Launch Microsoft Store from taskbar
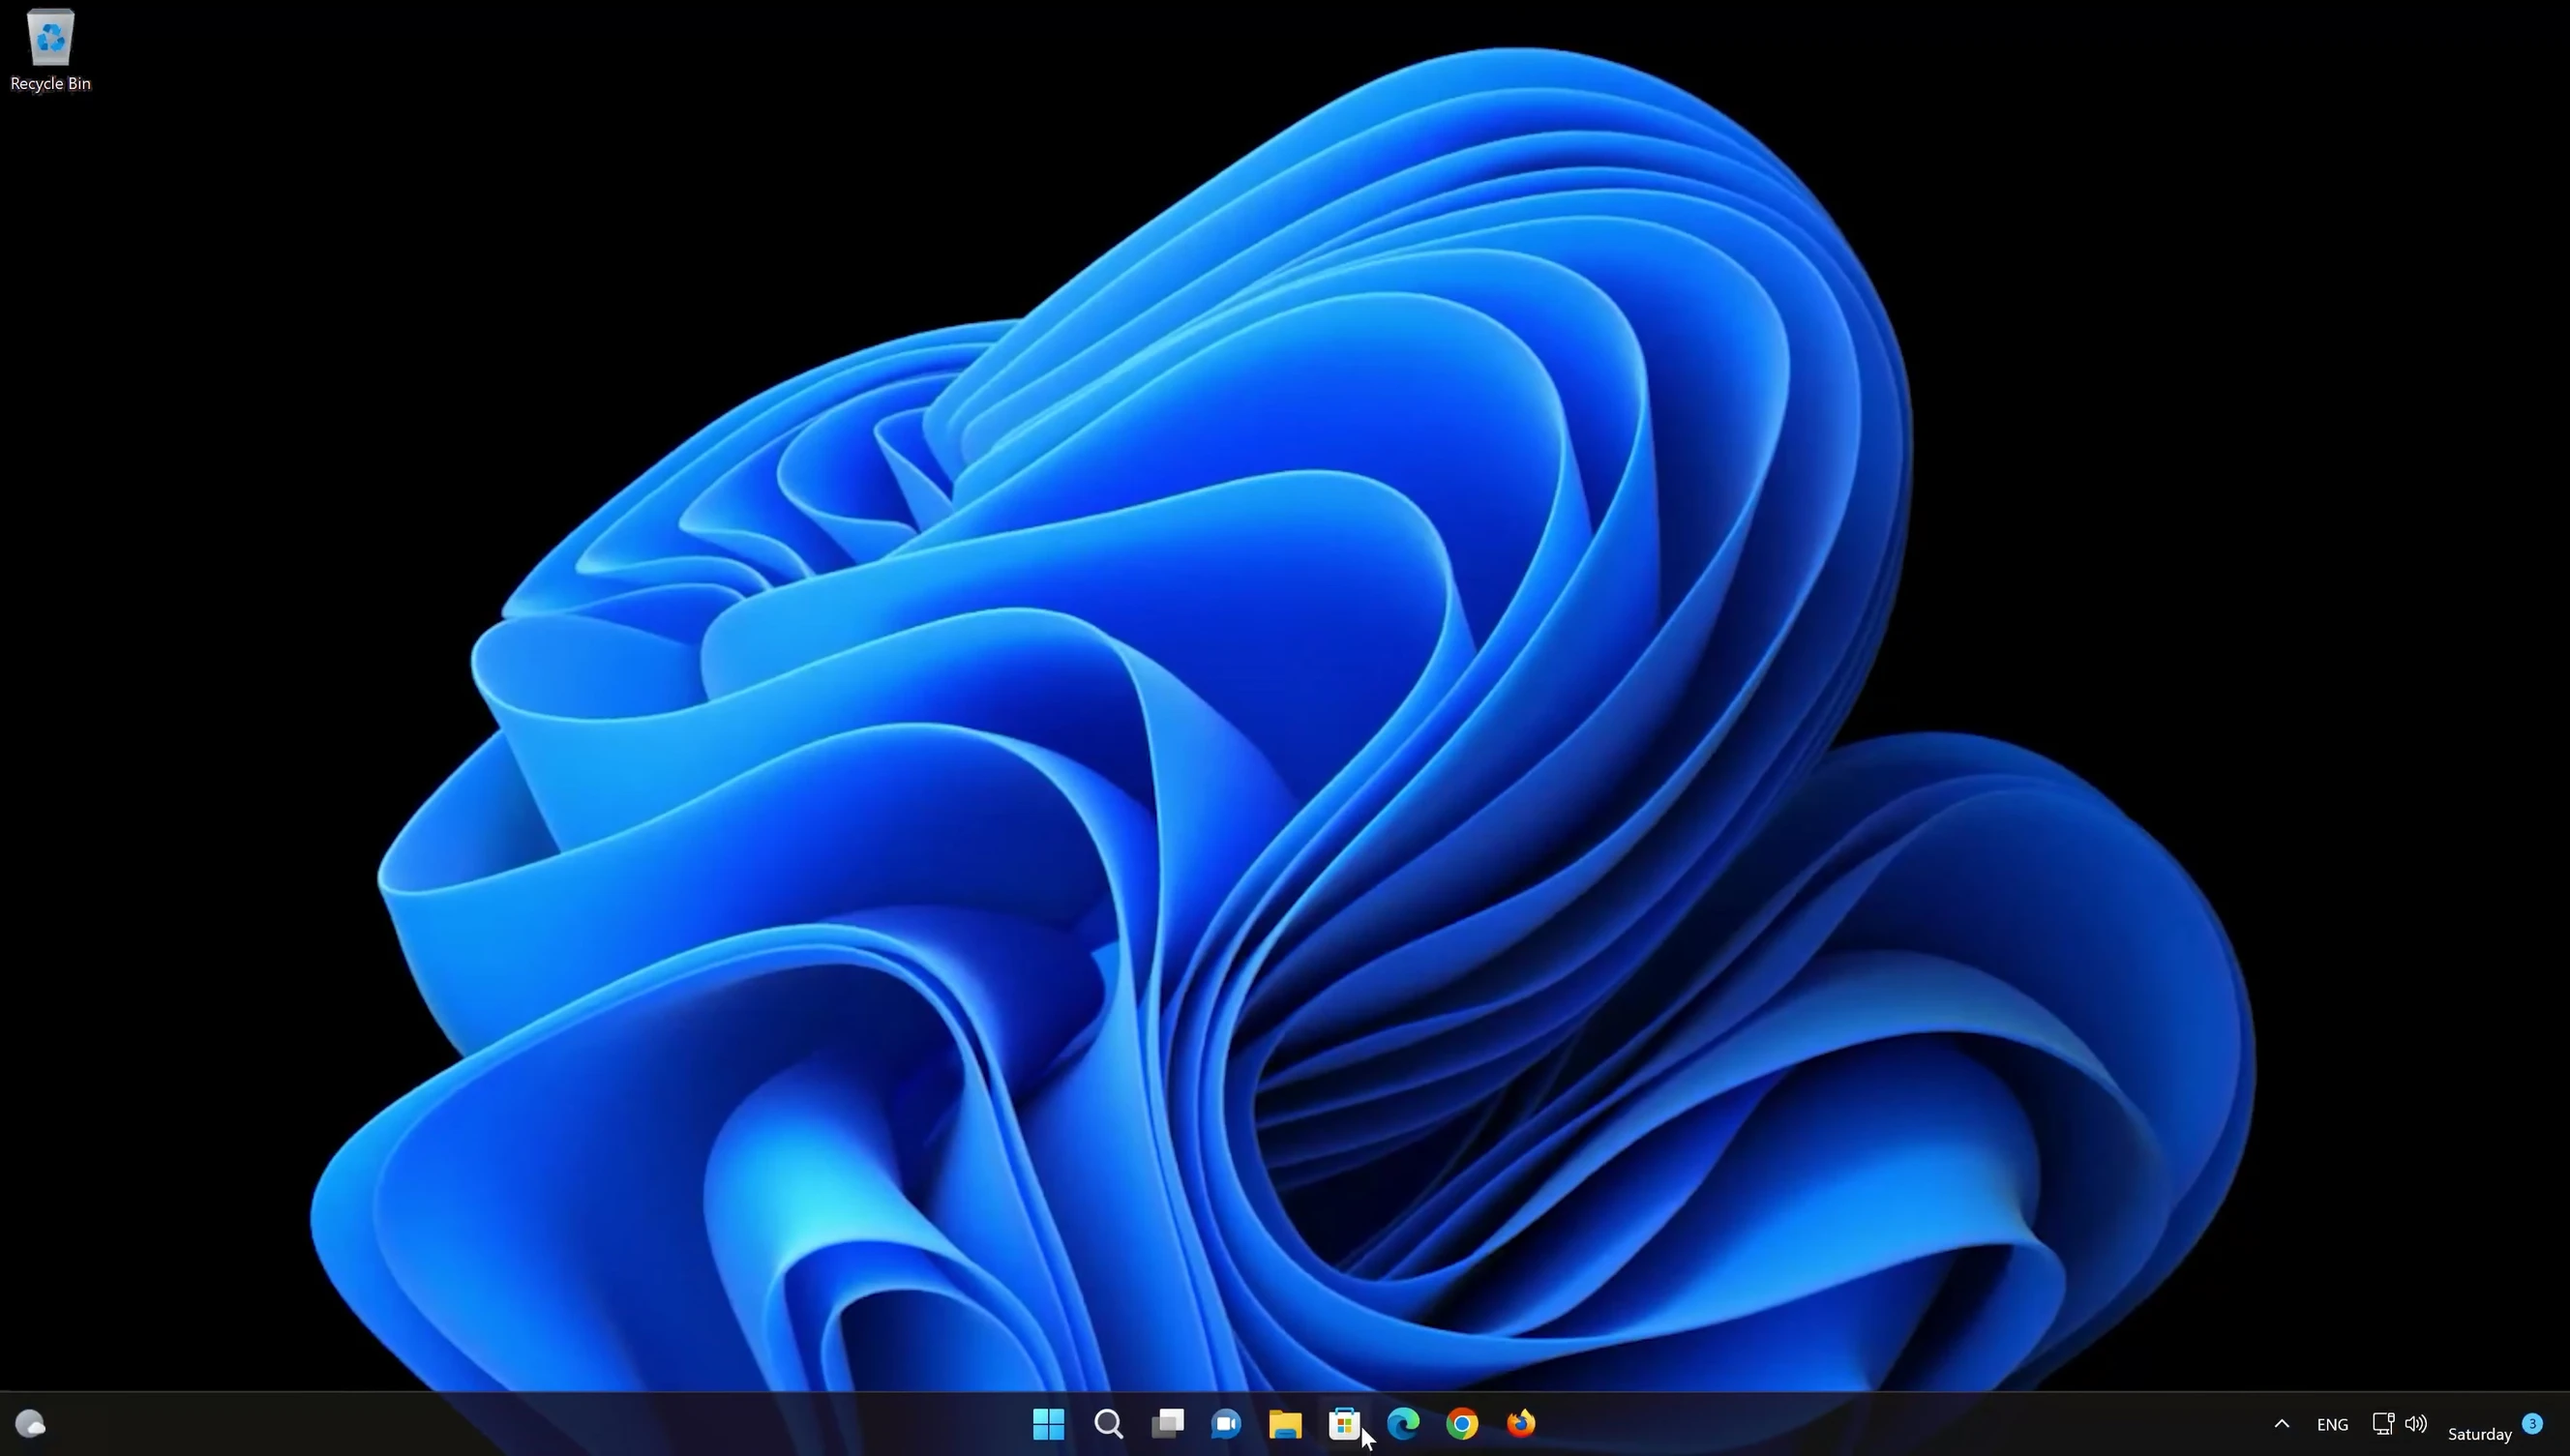Screen dimensions: 2570x1456 coord(1344,1424)
